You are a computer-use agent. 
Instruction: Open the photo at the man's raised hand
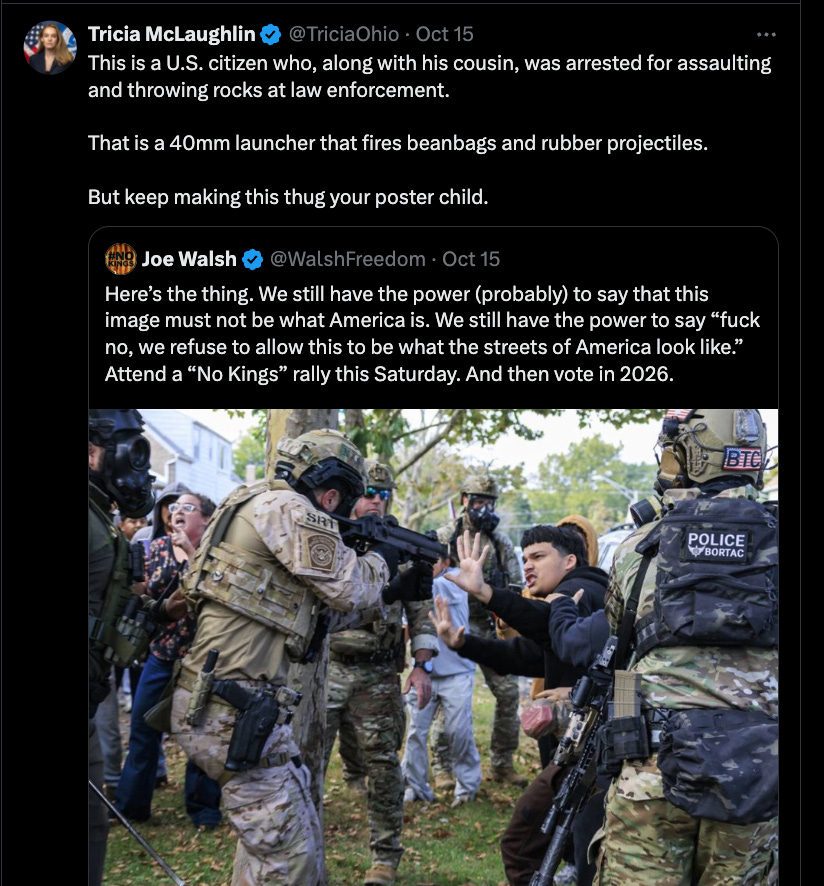469,564
